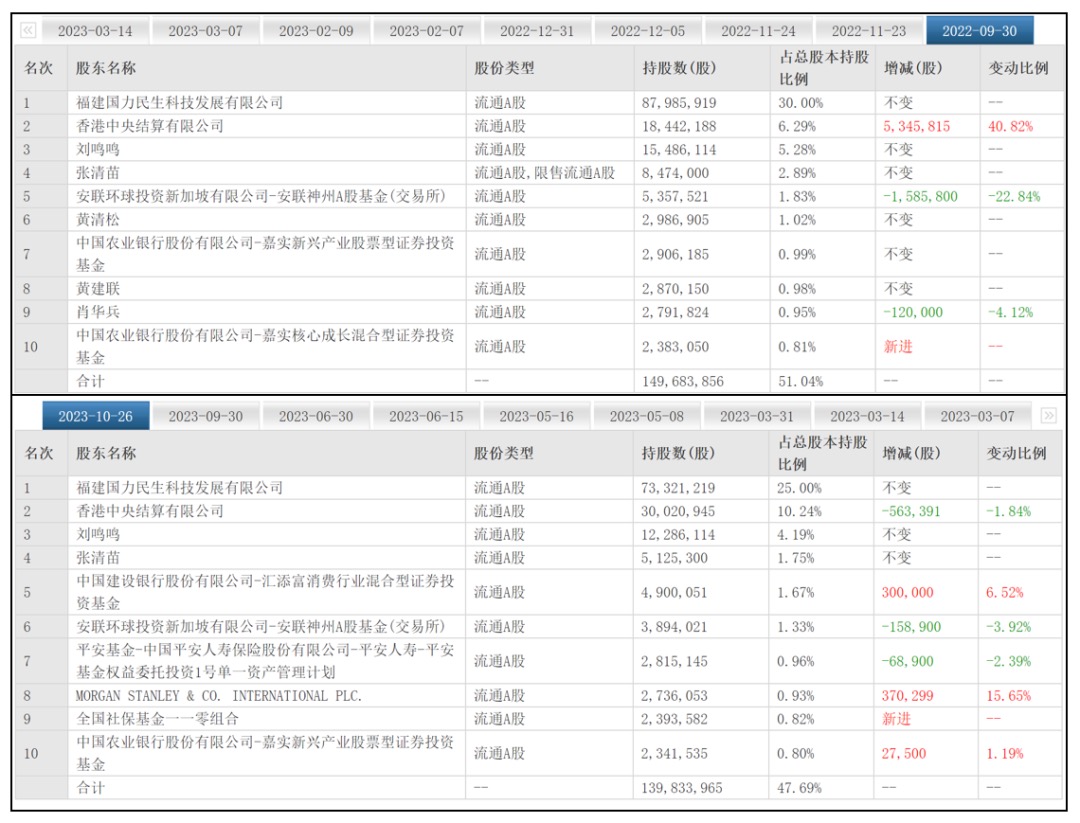Image resolution: width=1080 pixels, height=823 pixels.
Task: Click the 合计 total row 139,833,965 cell
Action: coord(682,788)
